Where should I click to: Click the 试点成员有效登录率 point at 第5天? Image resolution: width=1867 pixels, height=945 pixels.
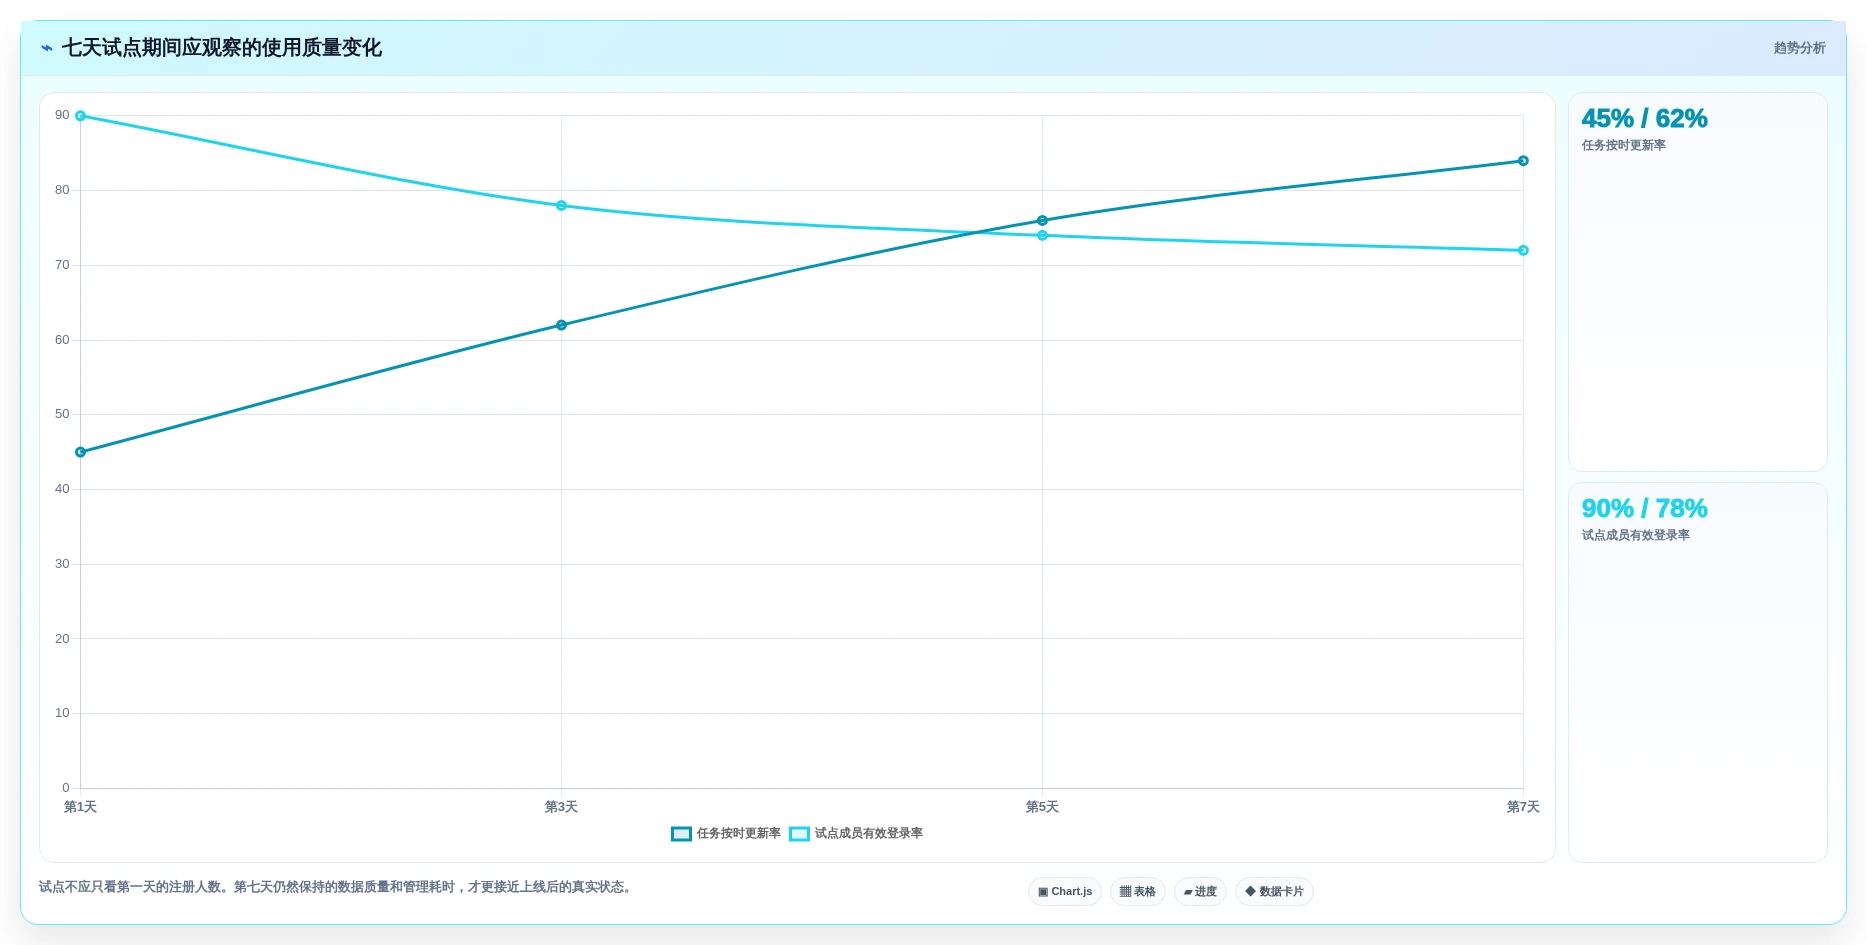pos(1042,235)
